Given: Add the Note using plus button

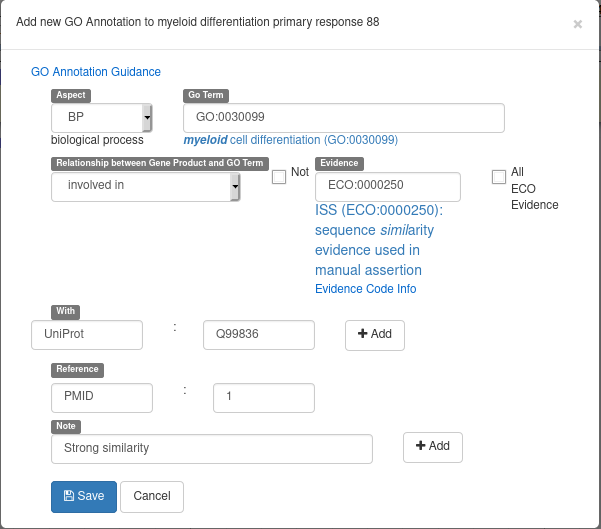Looking at the screenshot, I should click(x=433, y=447).
